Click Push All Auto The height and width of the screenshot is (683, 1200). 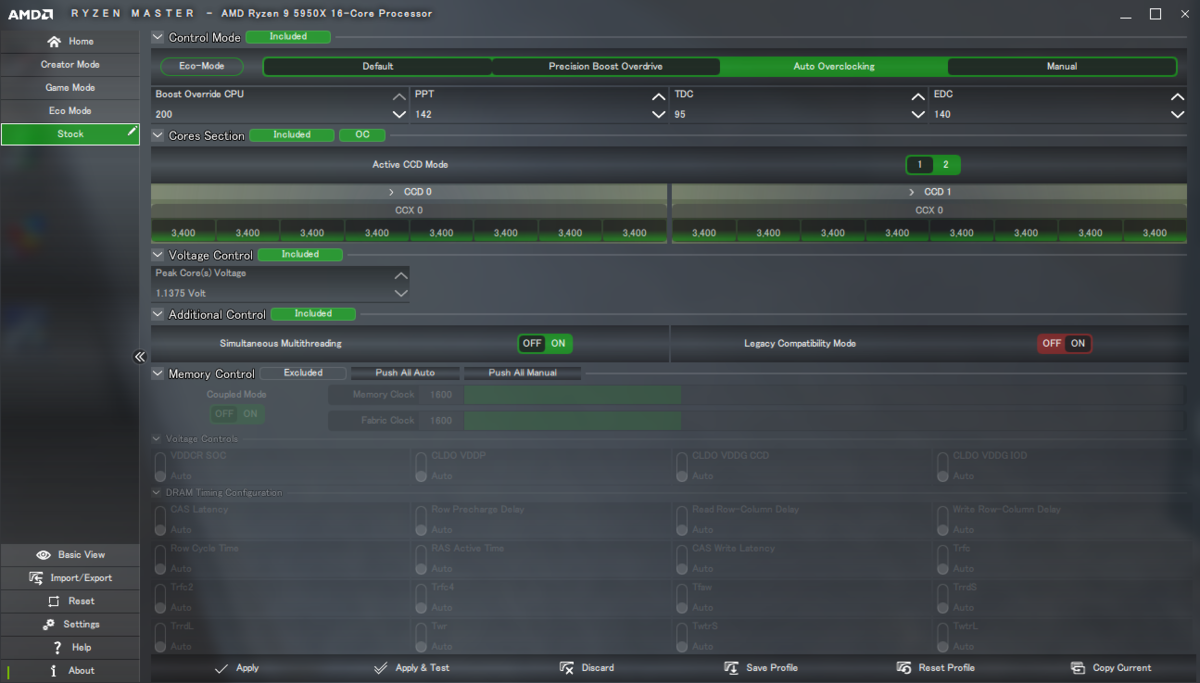point(405,373)
